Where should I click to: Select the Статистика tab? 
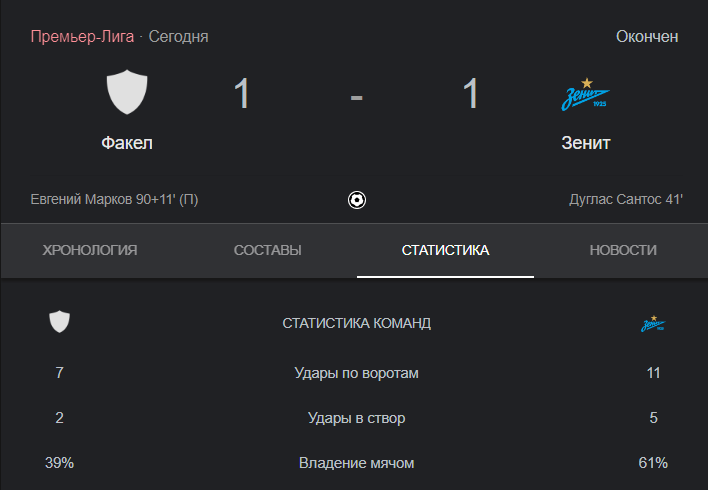coord(445,250)
